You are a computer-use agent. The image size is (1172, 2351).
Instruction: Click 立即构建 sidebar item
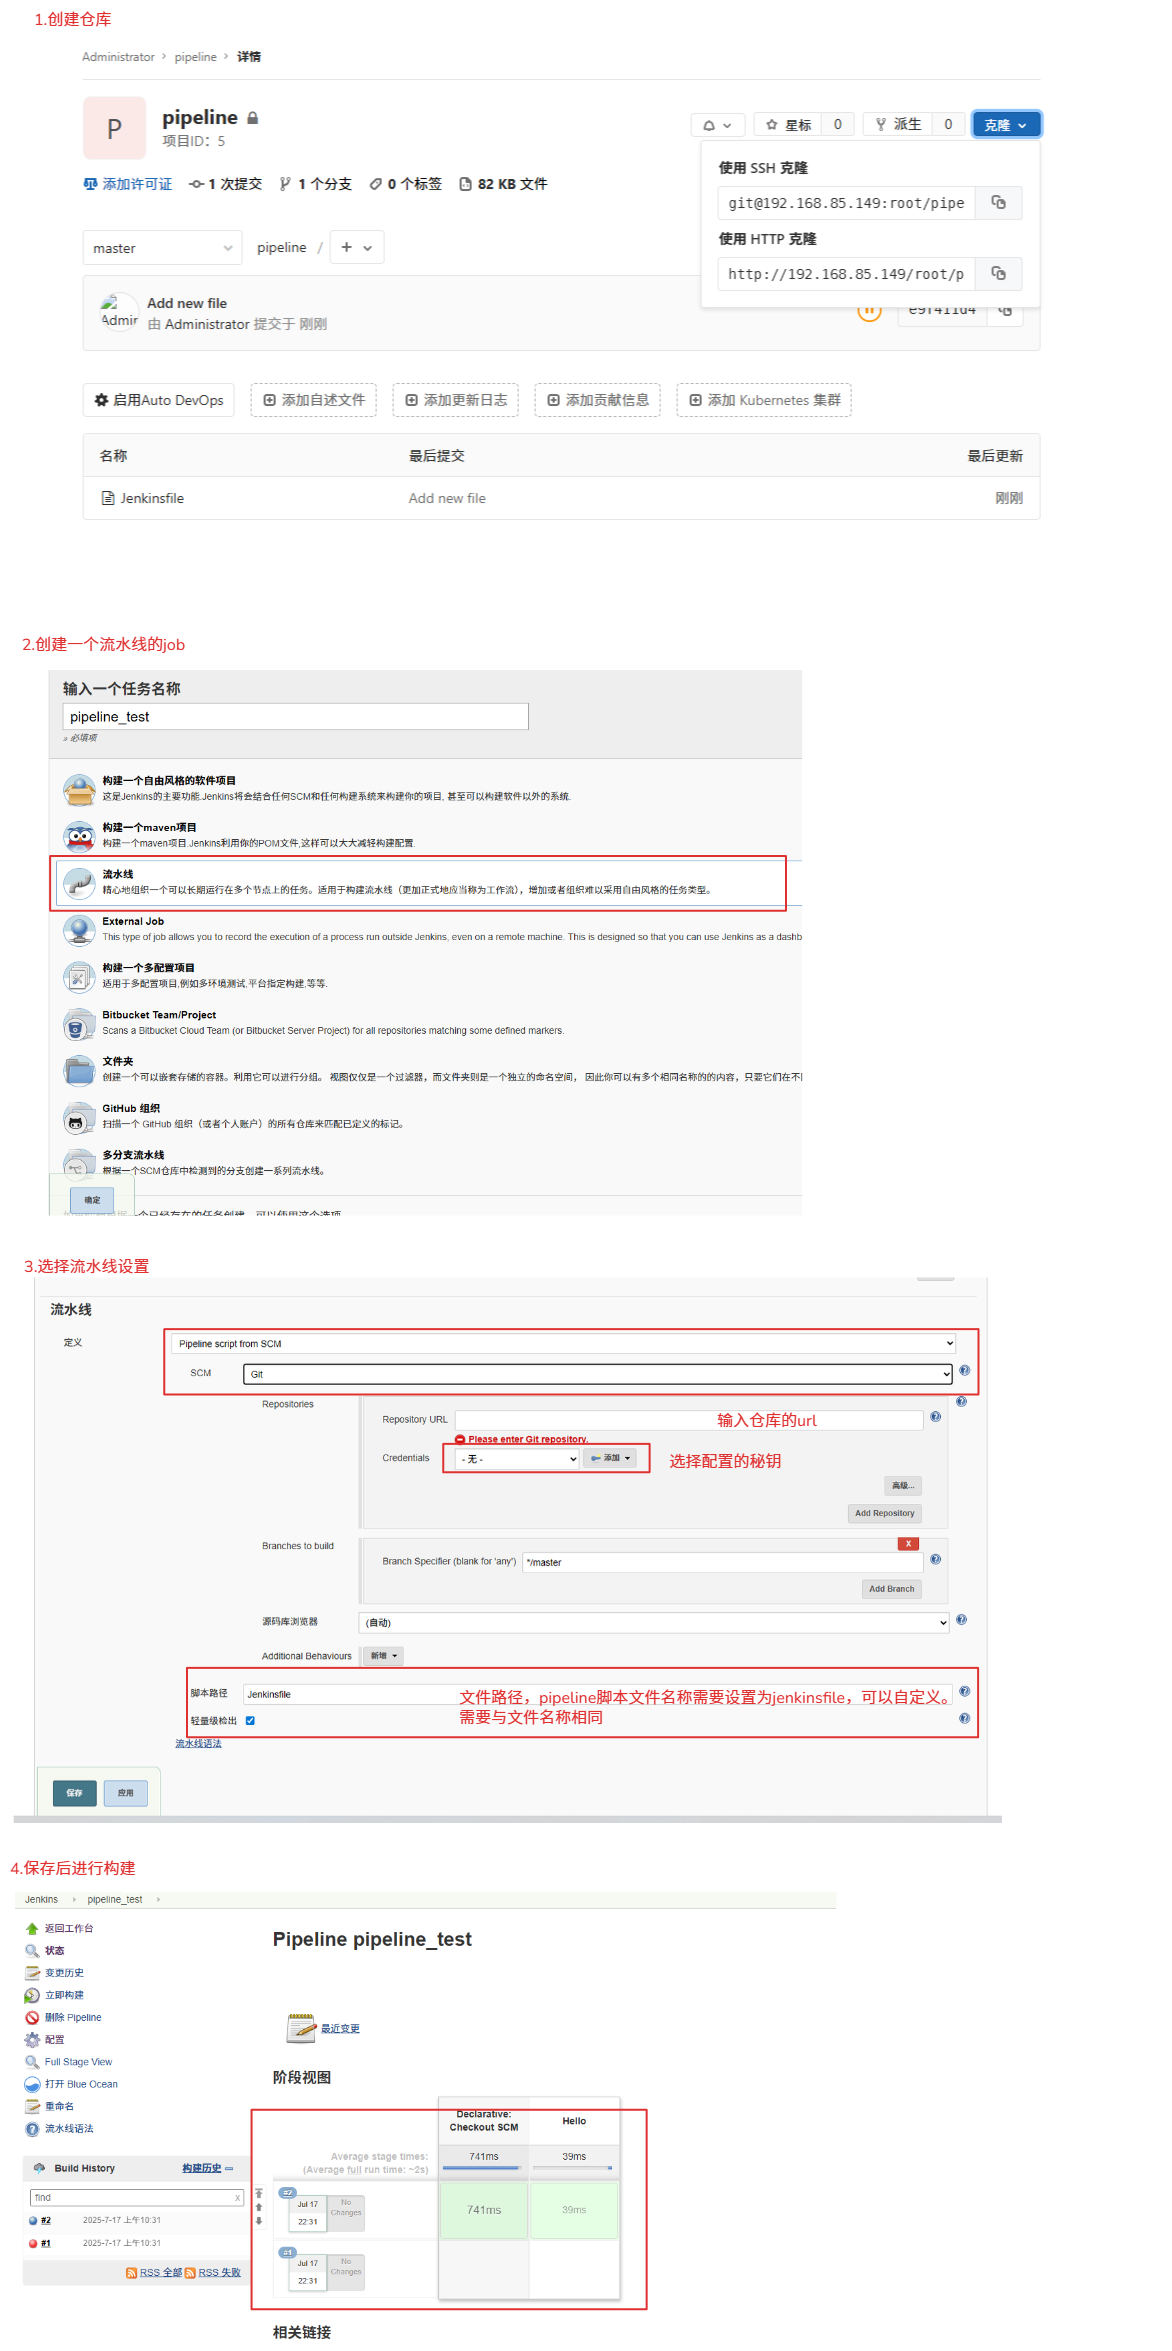(64, 1995)
